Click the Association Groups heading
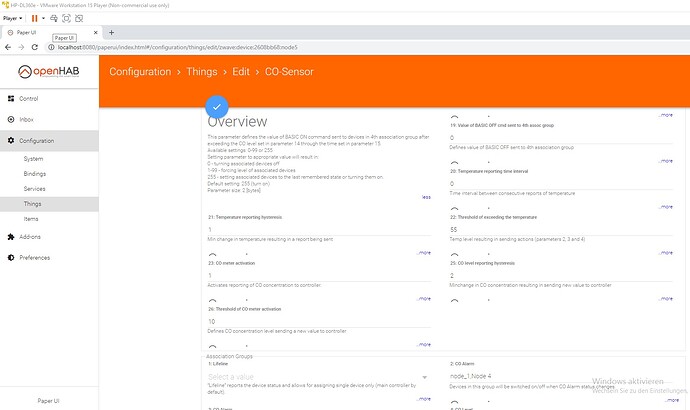This screenshot has height=410, width=690. (x=229, y=356)
